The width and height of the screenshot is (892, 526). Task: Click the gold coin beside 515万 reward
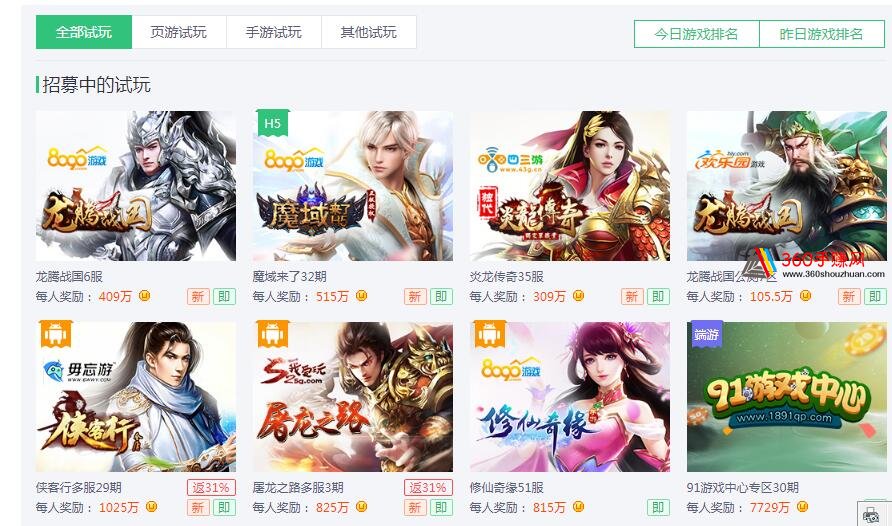(x=361, y=296)
